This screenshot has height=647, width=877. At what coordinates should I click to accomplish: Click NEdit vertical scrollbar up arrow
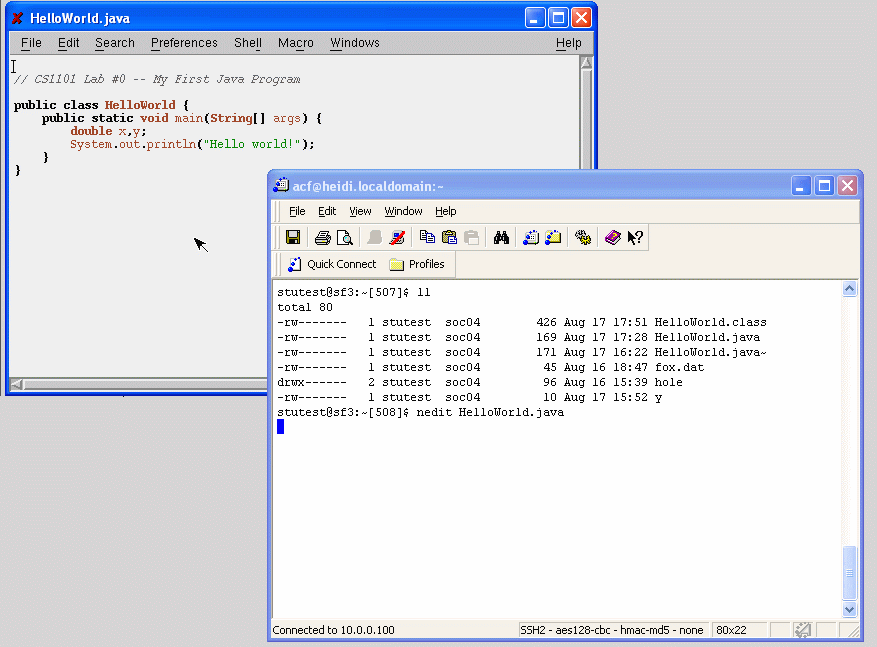(586, 63)
